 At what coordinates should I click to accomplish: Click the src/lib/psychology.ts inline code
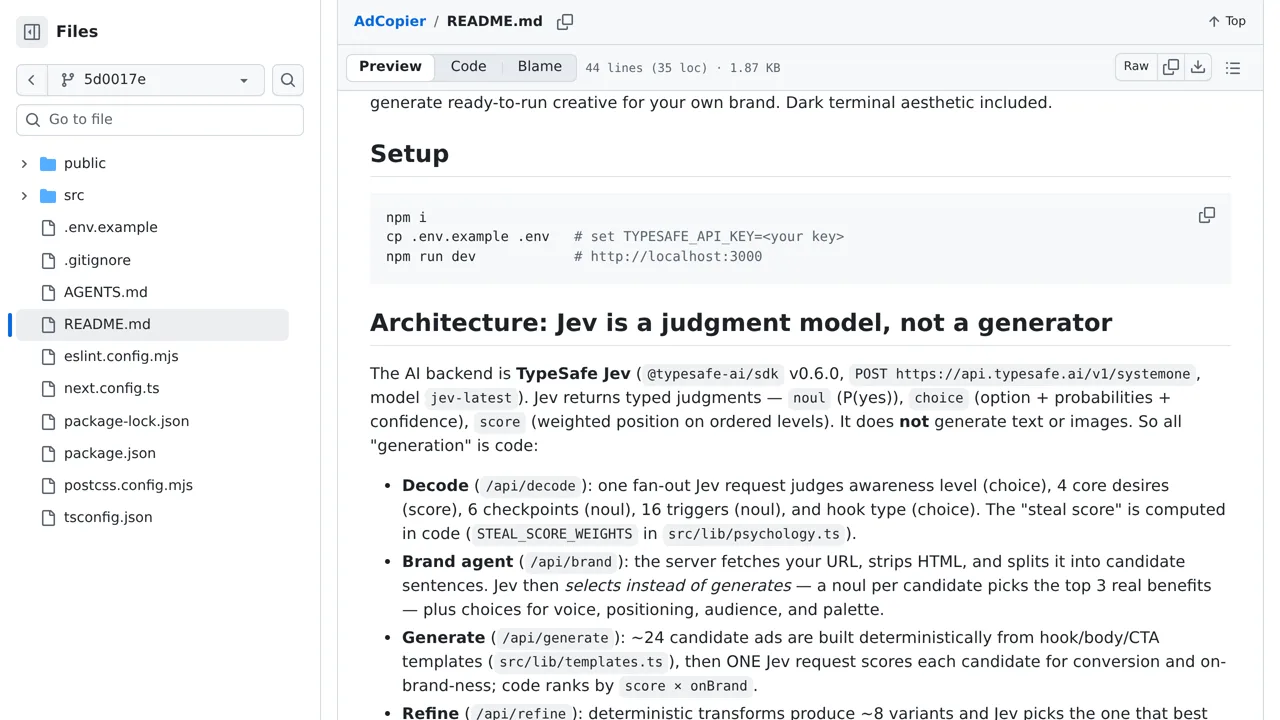754,534
